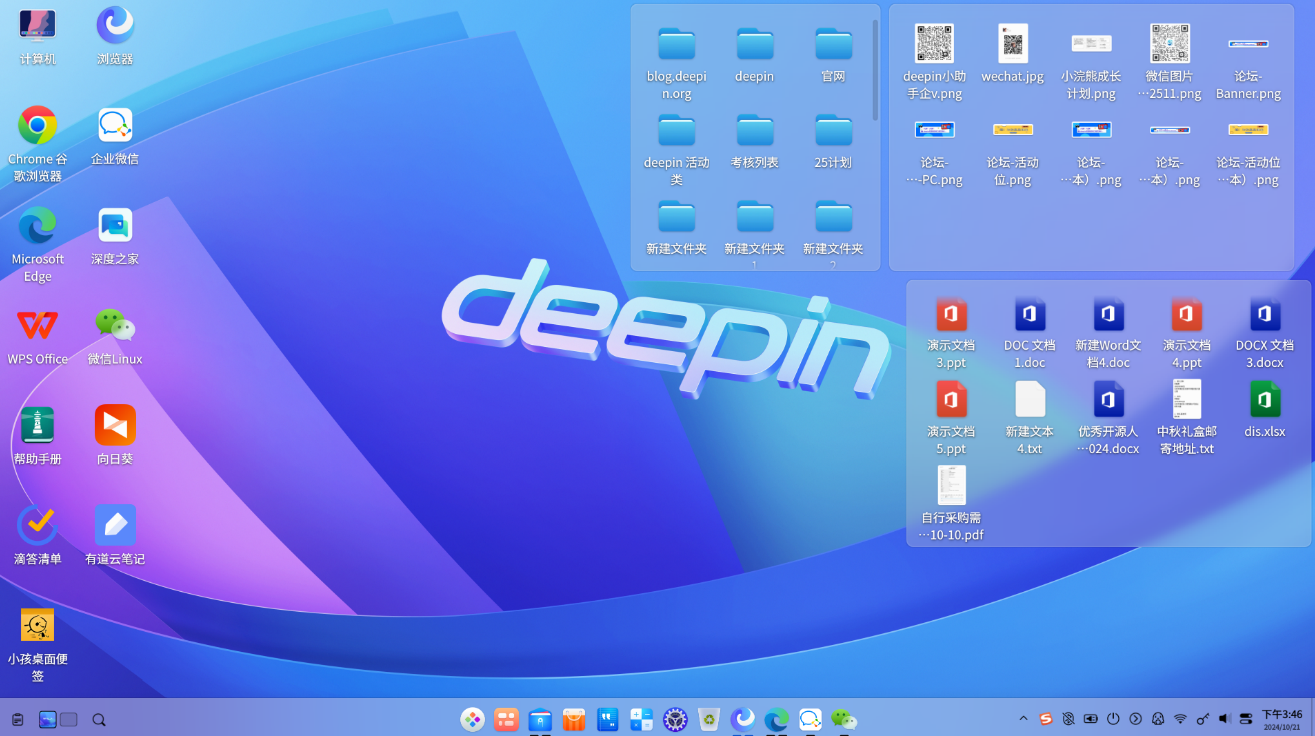Screen dimensions: 1315x736
Task: Launch deepin Browser from the taskbar
Action: [743, 719]
